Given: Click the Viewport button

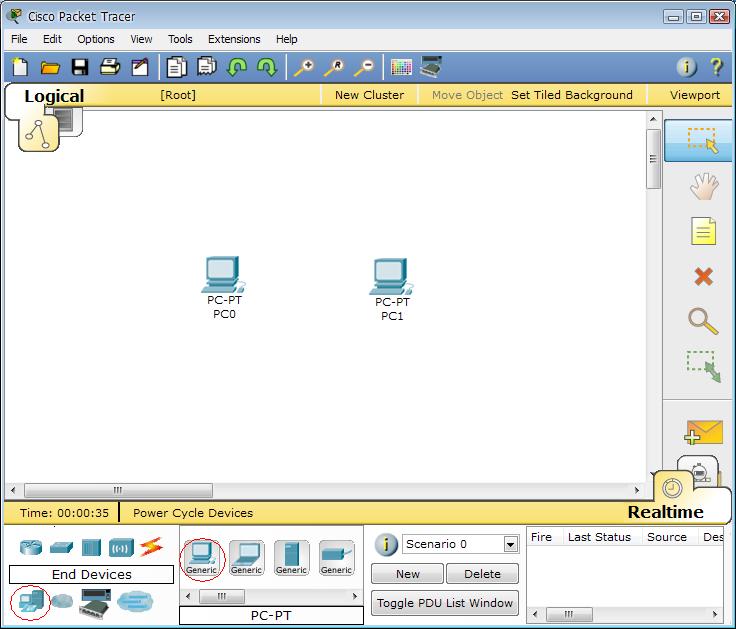Looking at the screenshot, I should [x=695, y=95].
